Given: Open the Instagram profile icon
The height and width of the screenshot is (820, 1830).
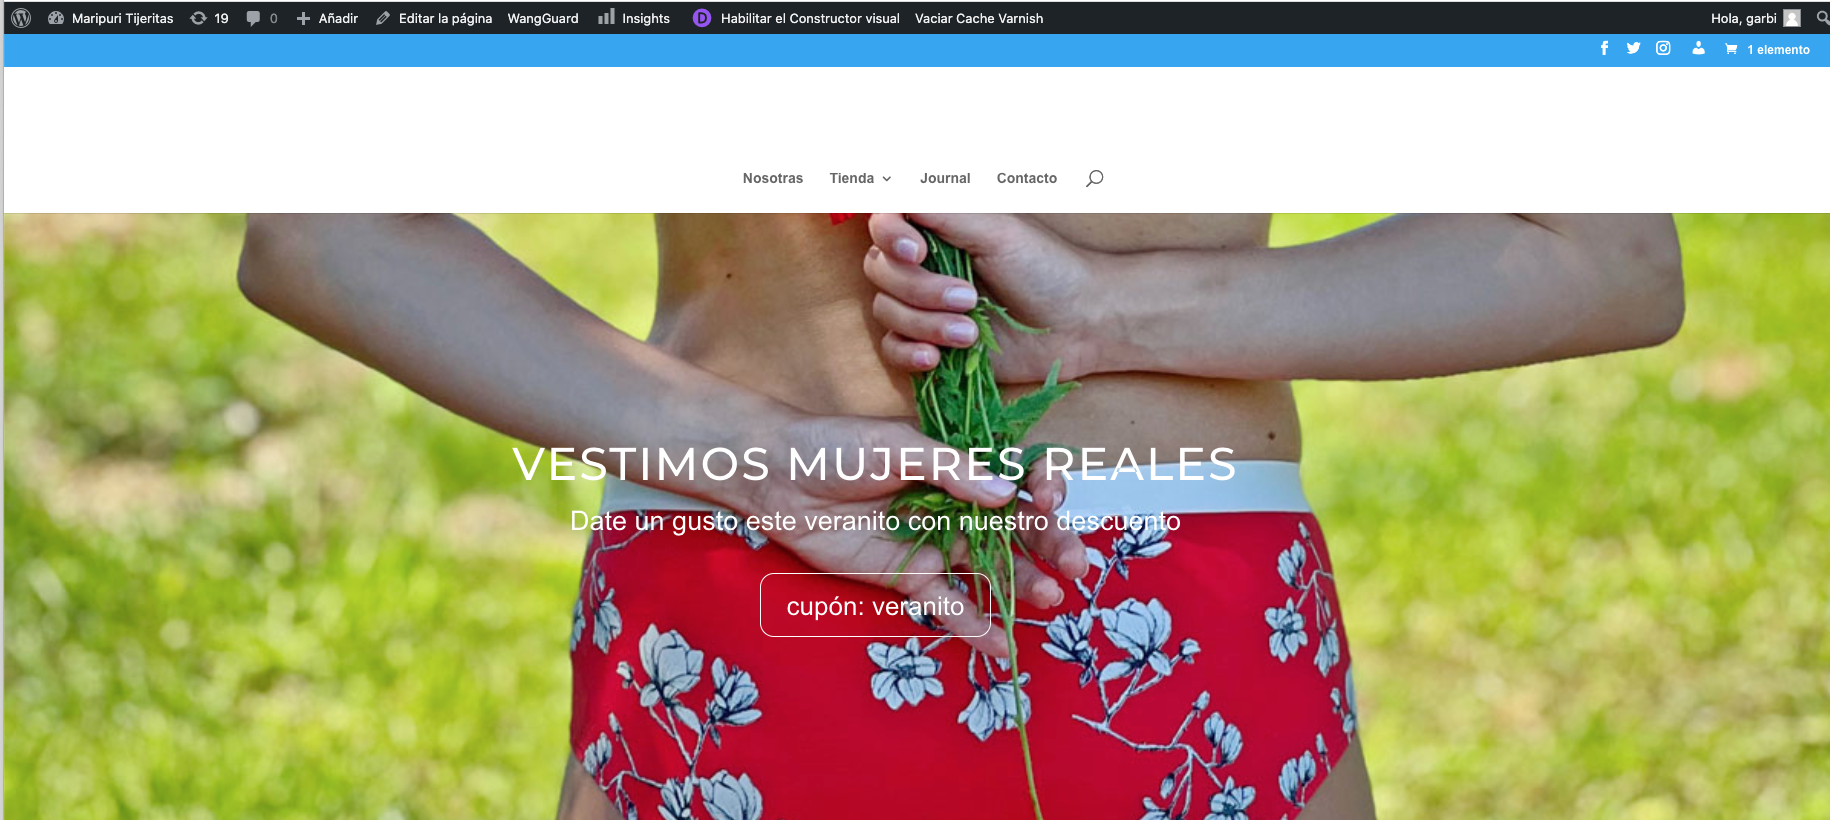Looking at the screenshot, I should [x=1663, y=48].
